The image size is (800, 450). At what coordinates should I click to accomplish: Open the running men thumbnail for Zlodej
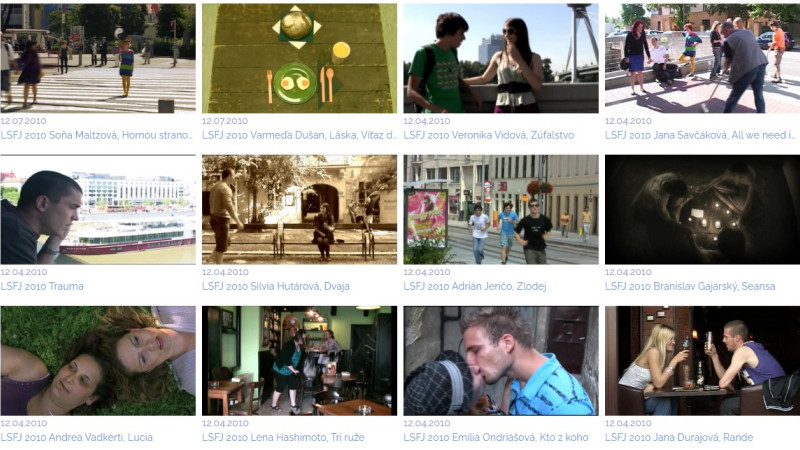pos(501,210)
